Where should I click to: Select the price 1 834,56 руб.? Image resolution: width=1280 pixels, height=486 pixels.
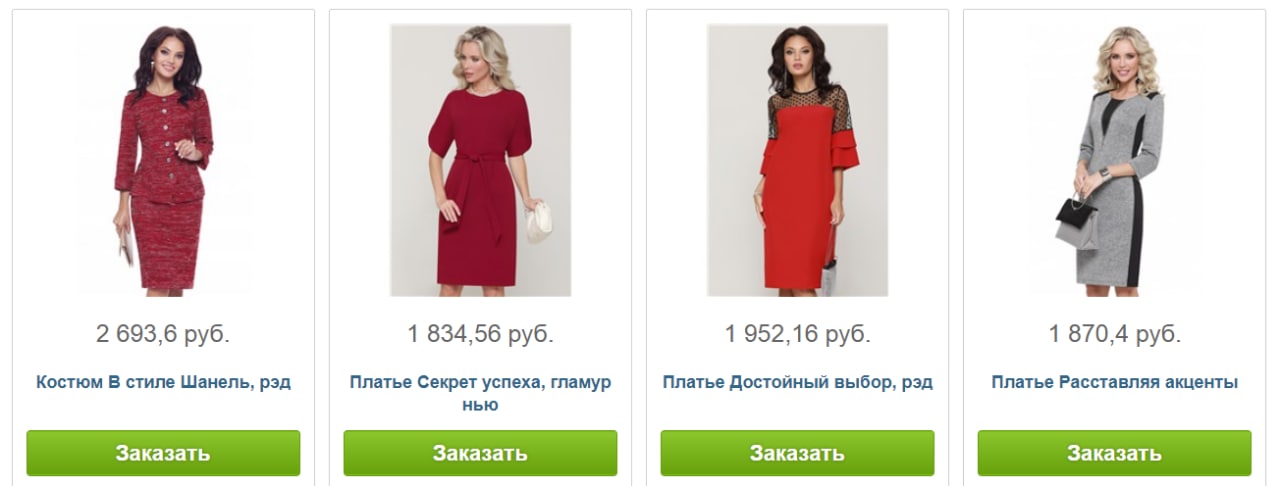pyautogui.click(x=480, y=334)
